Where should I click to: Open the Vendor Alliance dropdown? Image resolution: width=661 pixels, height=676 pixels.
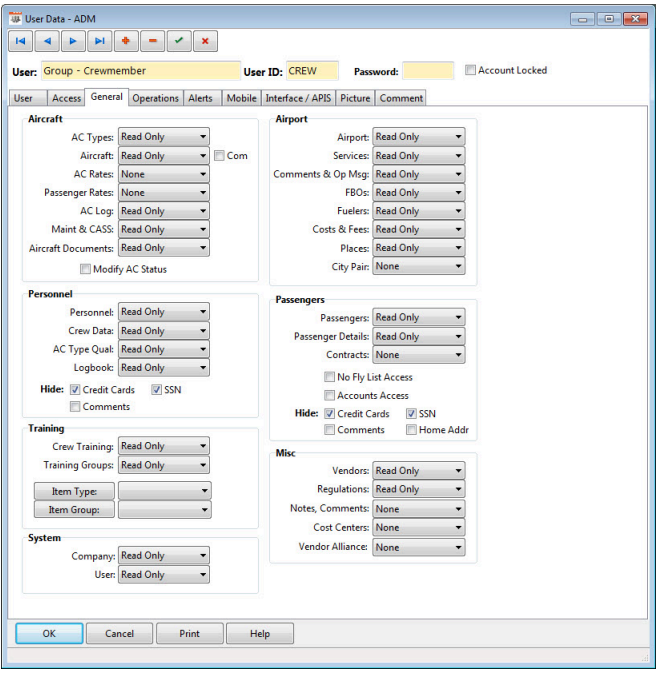418,547
